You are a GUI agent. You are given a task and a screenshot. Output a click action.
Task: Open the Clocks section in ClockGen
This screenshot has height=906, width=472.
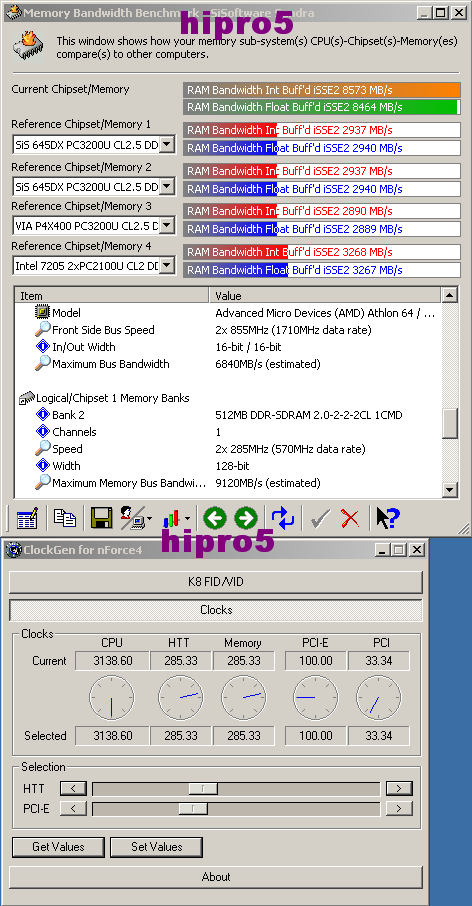coord(216,610)
